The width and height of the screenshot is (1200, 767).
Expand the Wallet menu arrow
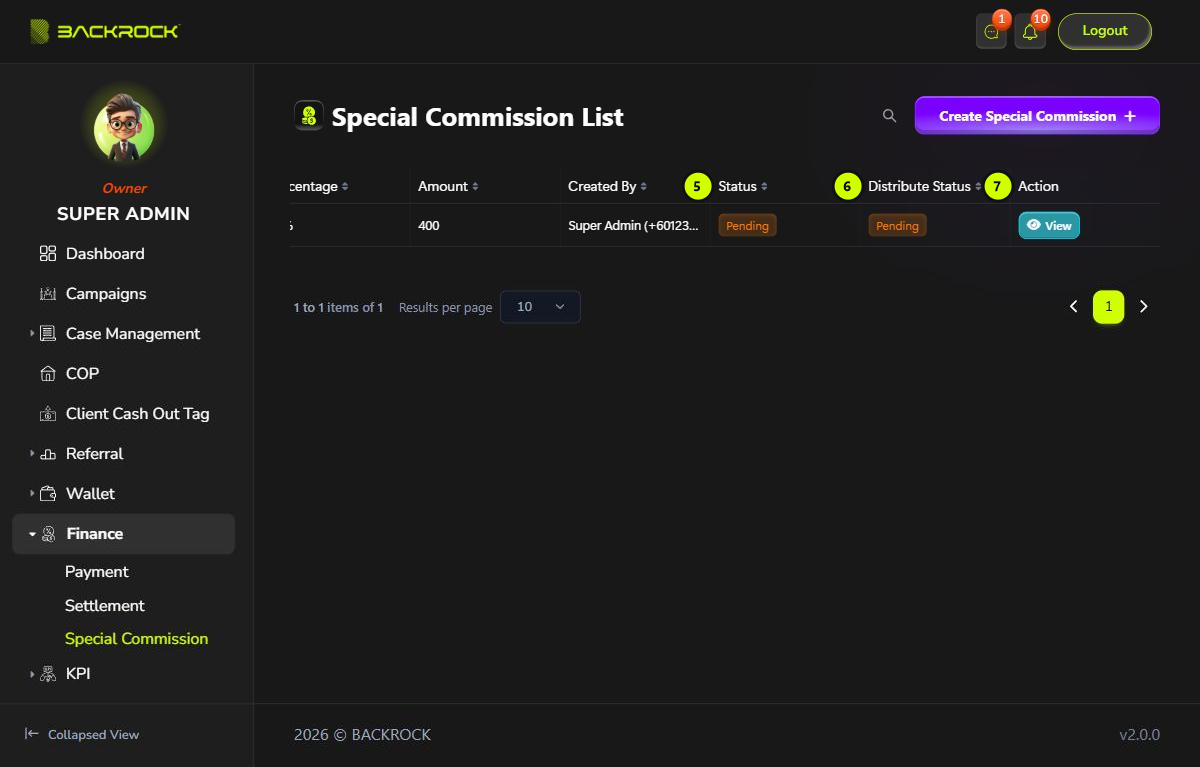32,494
